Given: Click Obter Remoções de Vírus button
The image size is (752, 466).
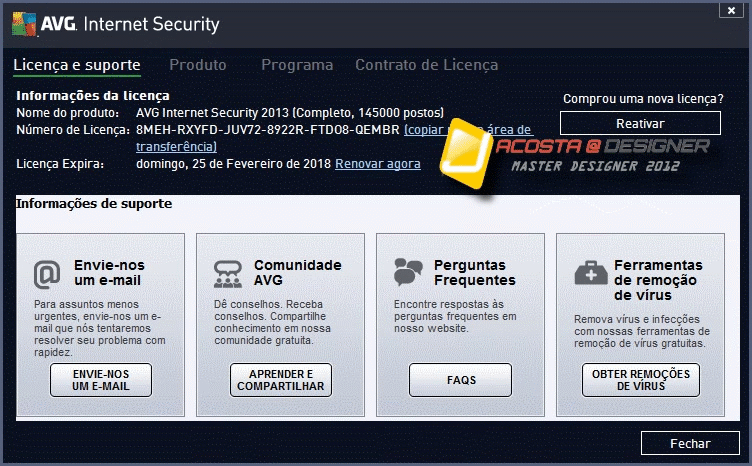Looking at the screenshot, I should tap(640, 380).
